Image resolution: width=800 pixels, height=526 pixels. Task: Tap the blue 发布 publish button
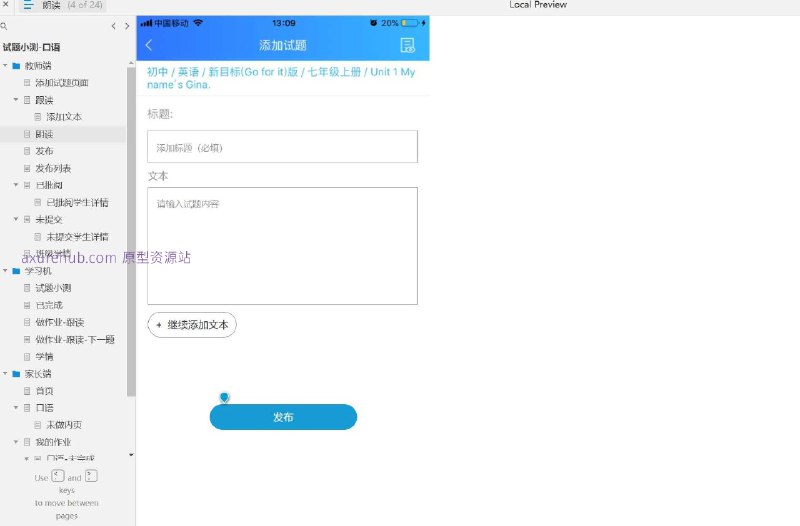coord(283,417)
